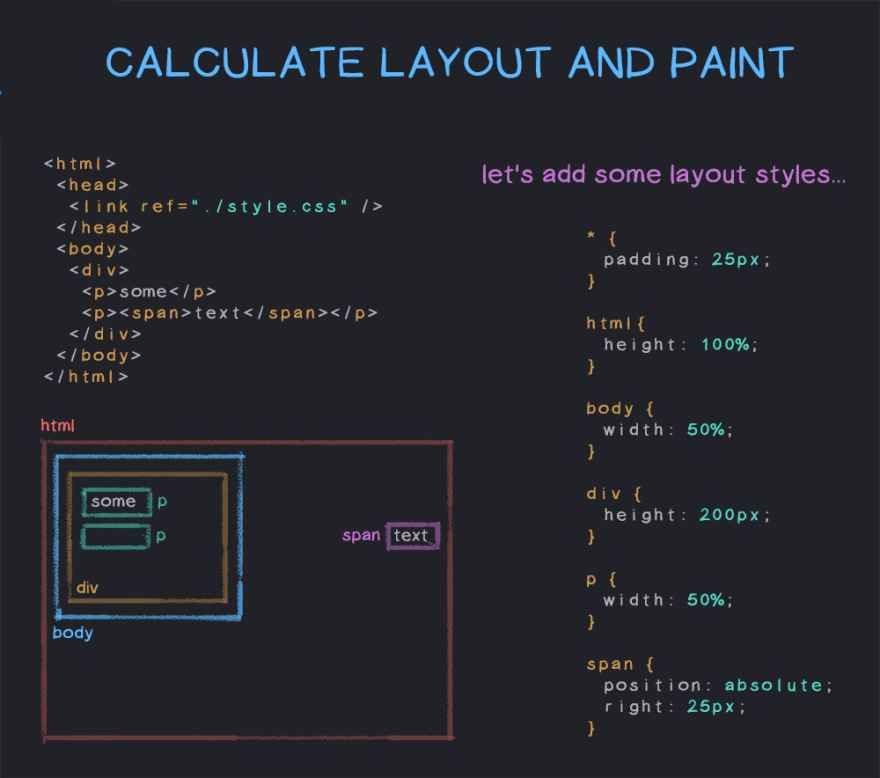
Task: Click the closing </html> tag line
Action: pyautogui.click(x=86, y=377)
